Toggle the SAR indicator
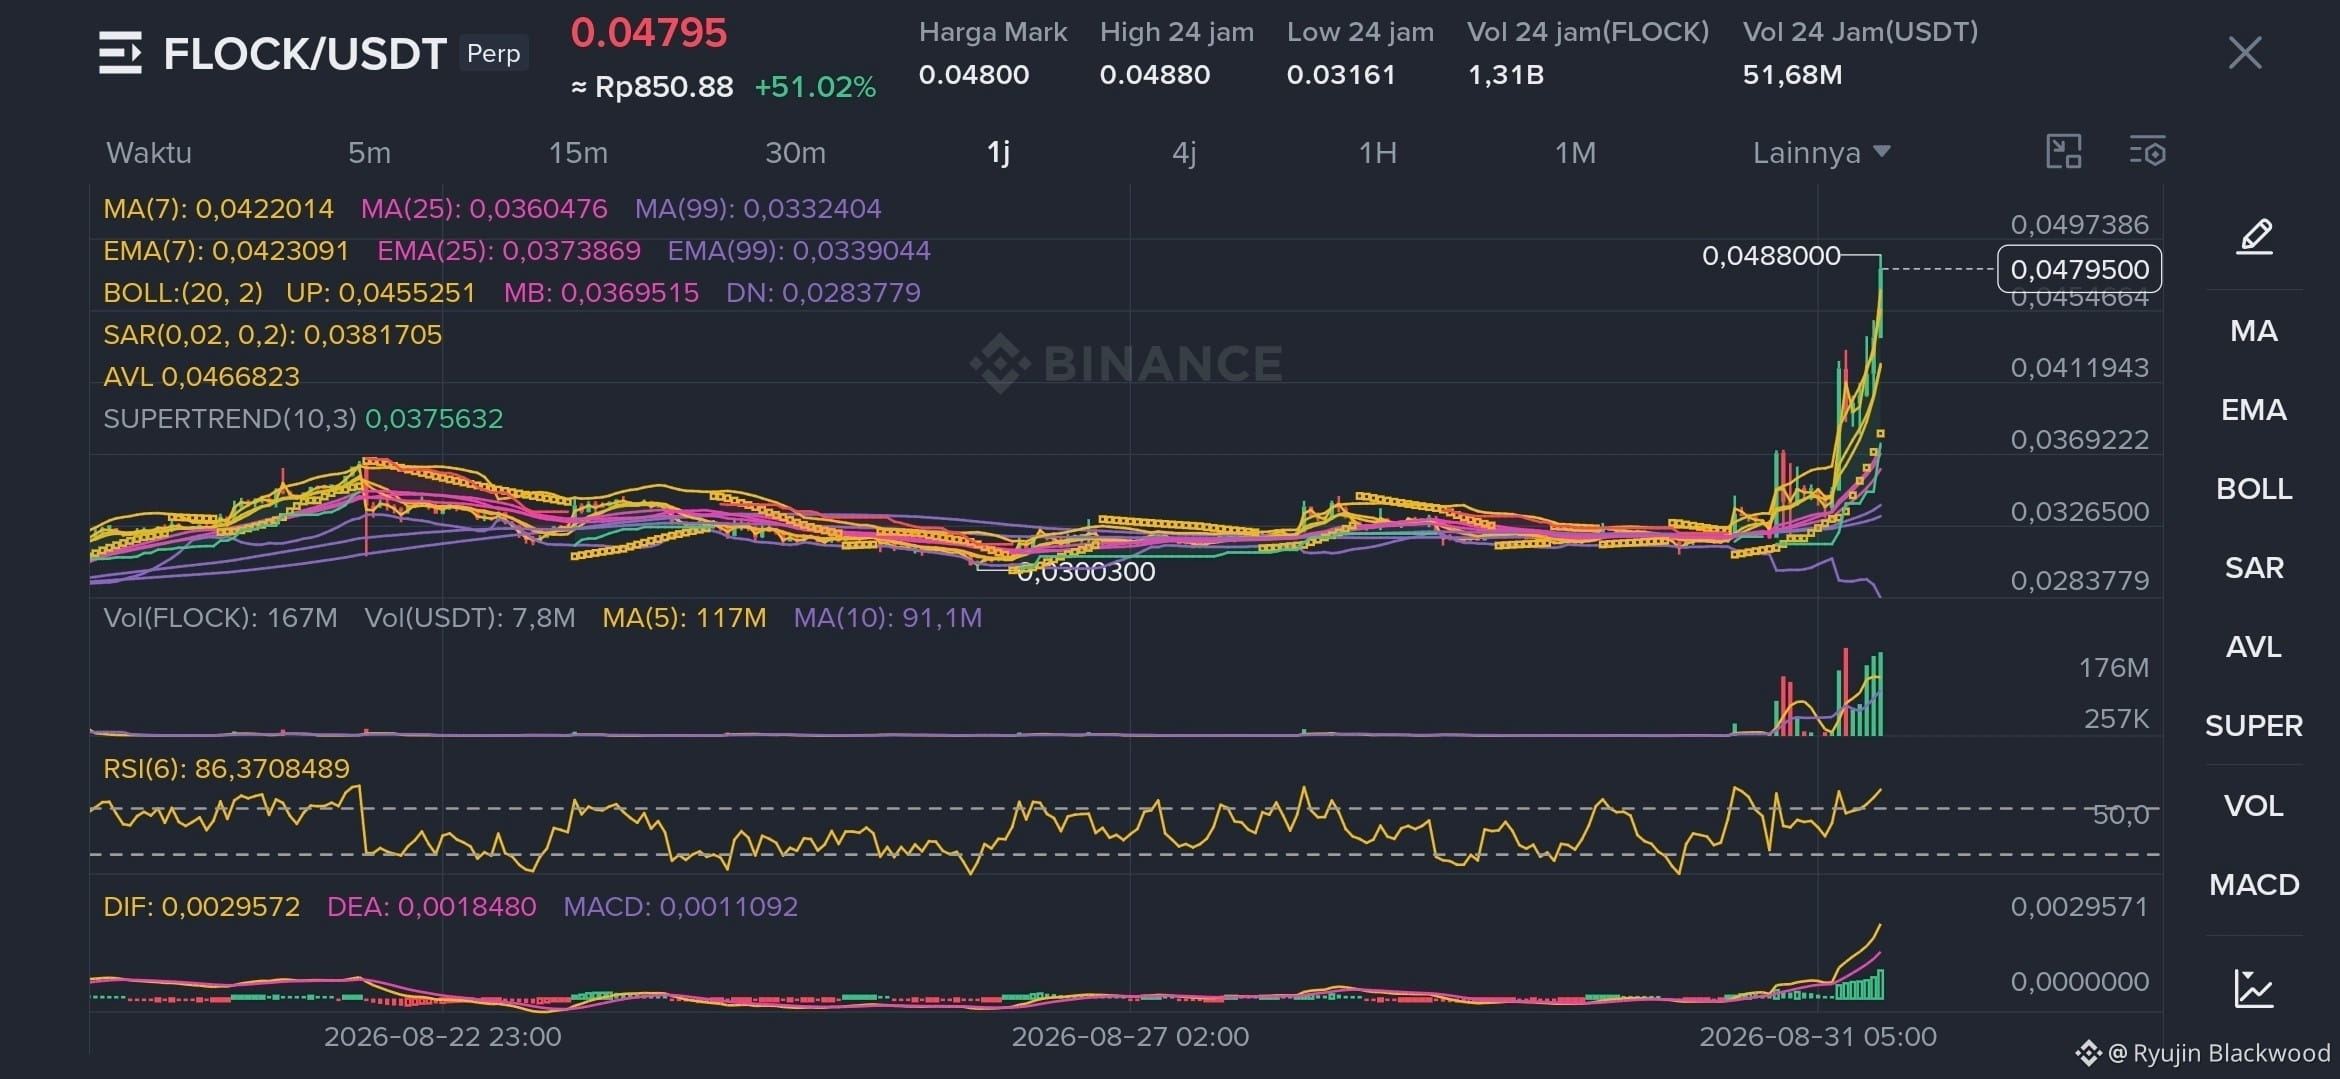Image resolution: width=2340 pixels, height=1079 pixels. [2254, 568]
